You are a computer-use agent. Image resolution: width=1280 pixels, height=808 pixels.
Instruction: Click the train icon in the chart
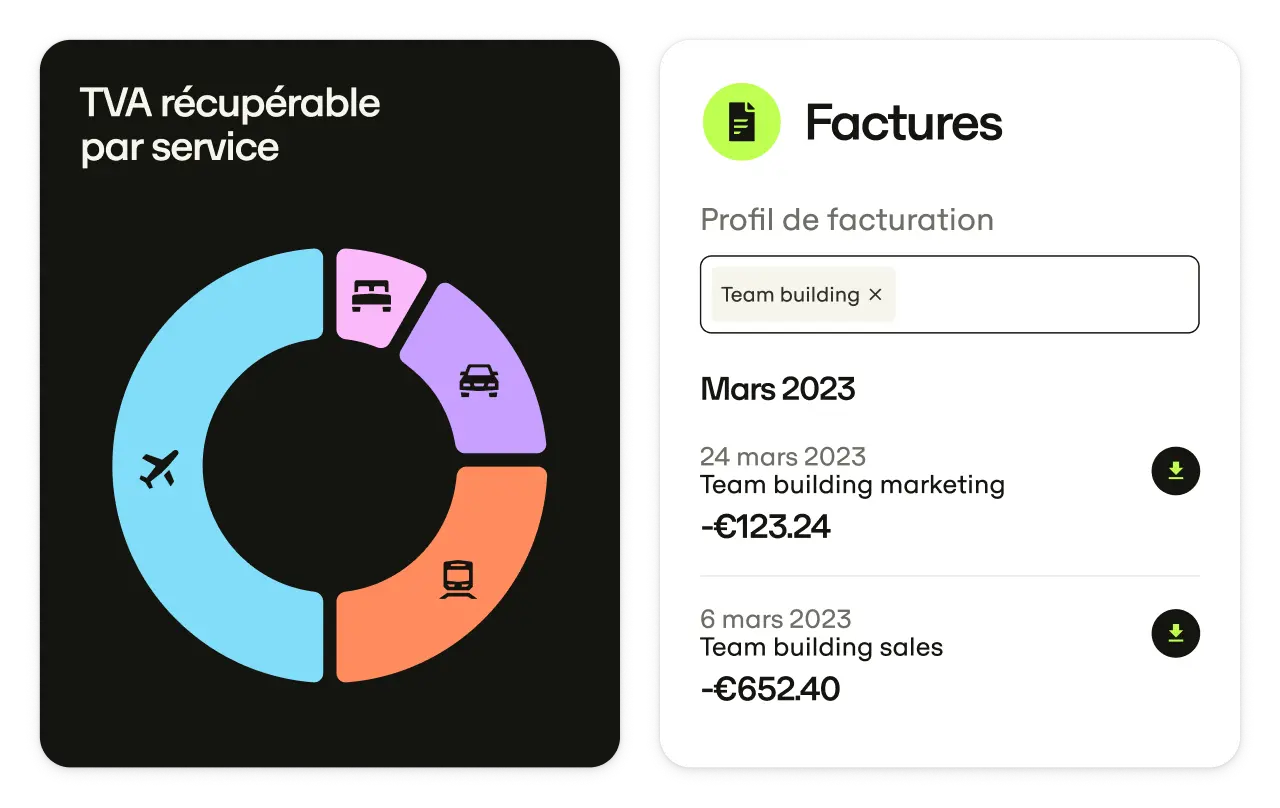(x=458, y=579)
